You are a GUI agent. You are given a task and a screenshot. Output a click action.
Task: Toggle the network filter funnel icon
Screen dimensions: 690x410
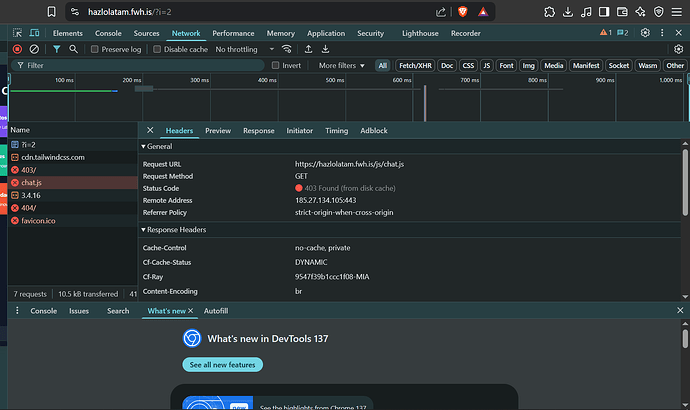pyautogui.click(x=56, y=49)
